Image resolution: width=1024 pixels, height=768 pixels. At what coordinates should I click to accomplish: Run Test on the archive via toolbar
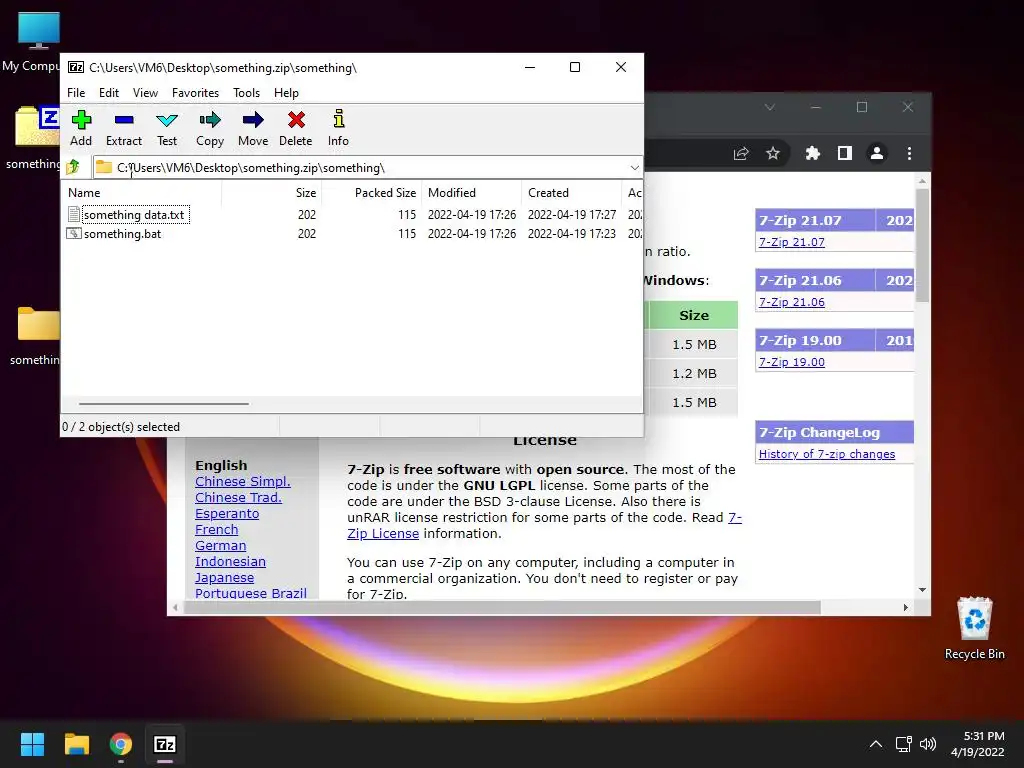pyautogui.click(x=167, y=128)
